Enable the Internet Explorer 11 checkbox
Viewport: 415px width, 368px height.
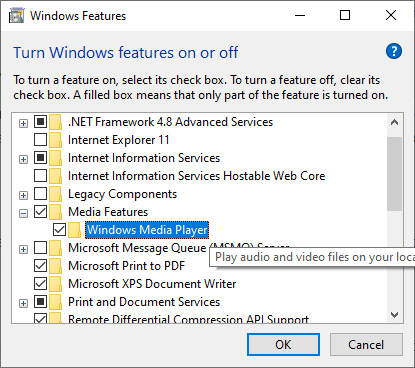40,140
